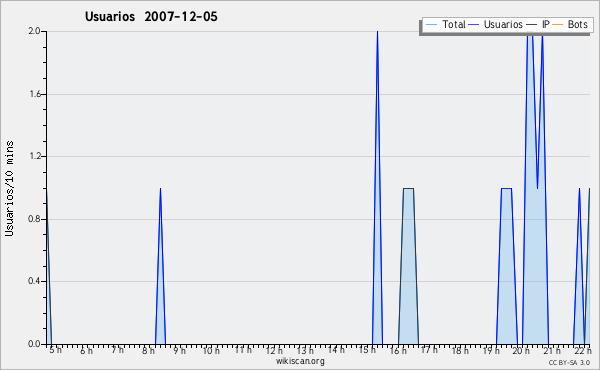The height and width of the screenshot is (370, 600).
Task: Click the '14 h' x-axis label
Action: click(336, 350)
